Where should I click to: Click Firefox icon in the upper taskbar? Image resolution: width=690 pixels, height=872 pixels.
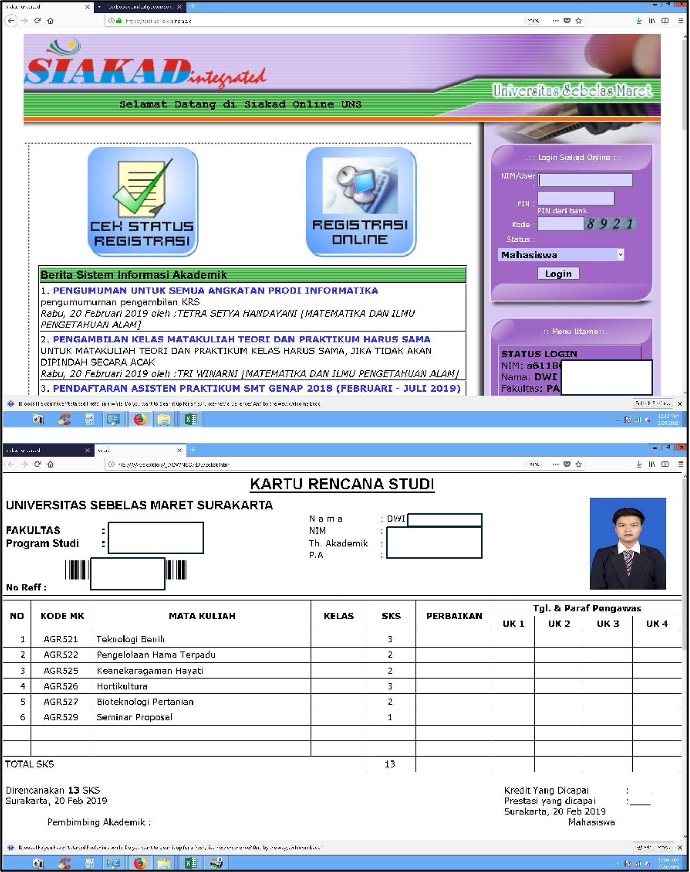tap(140, 419)
